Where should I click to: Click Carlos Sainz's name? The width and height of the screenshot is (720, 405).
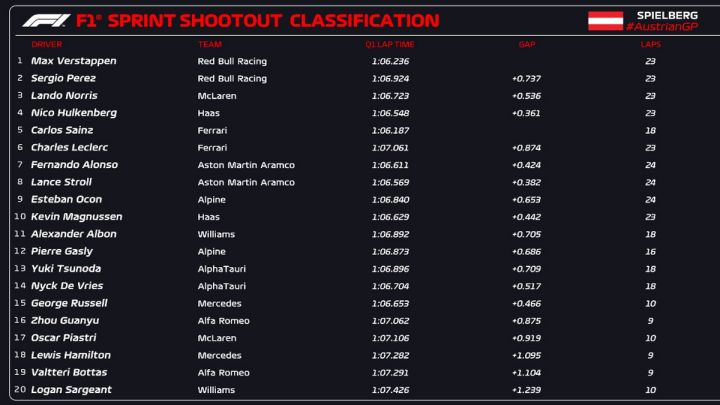62,130
